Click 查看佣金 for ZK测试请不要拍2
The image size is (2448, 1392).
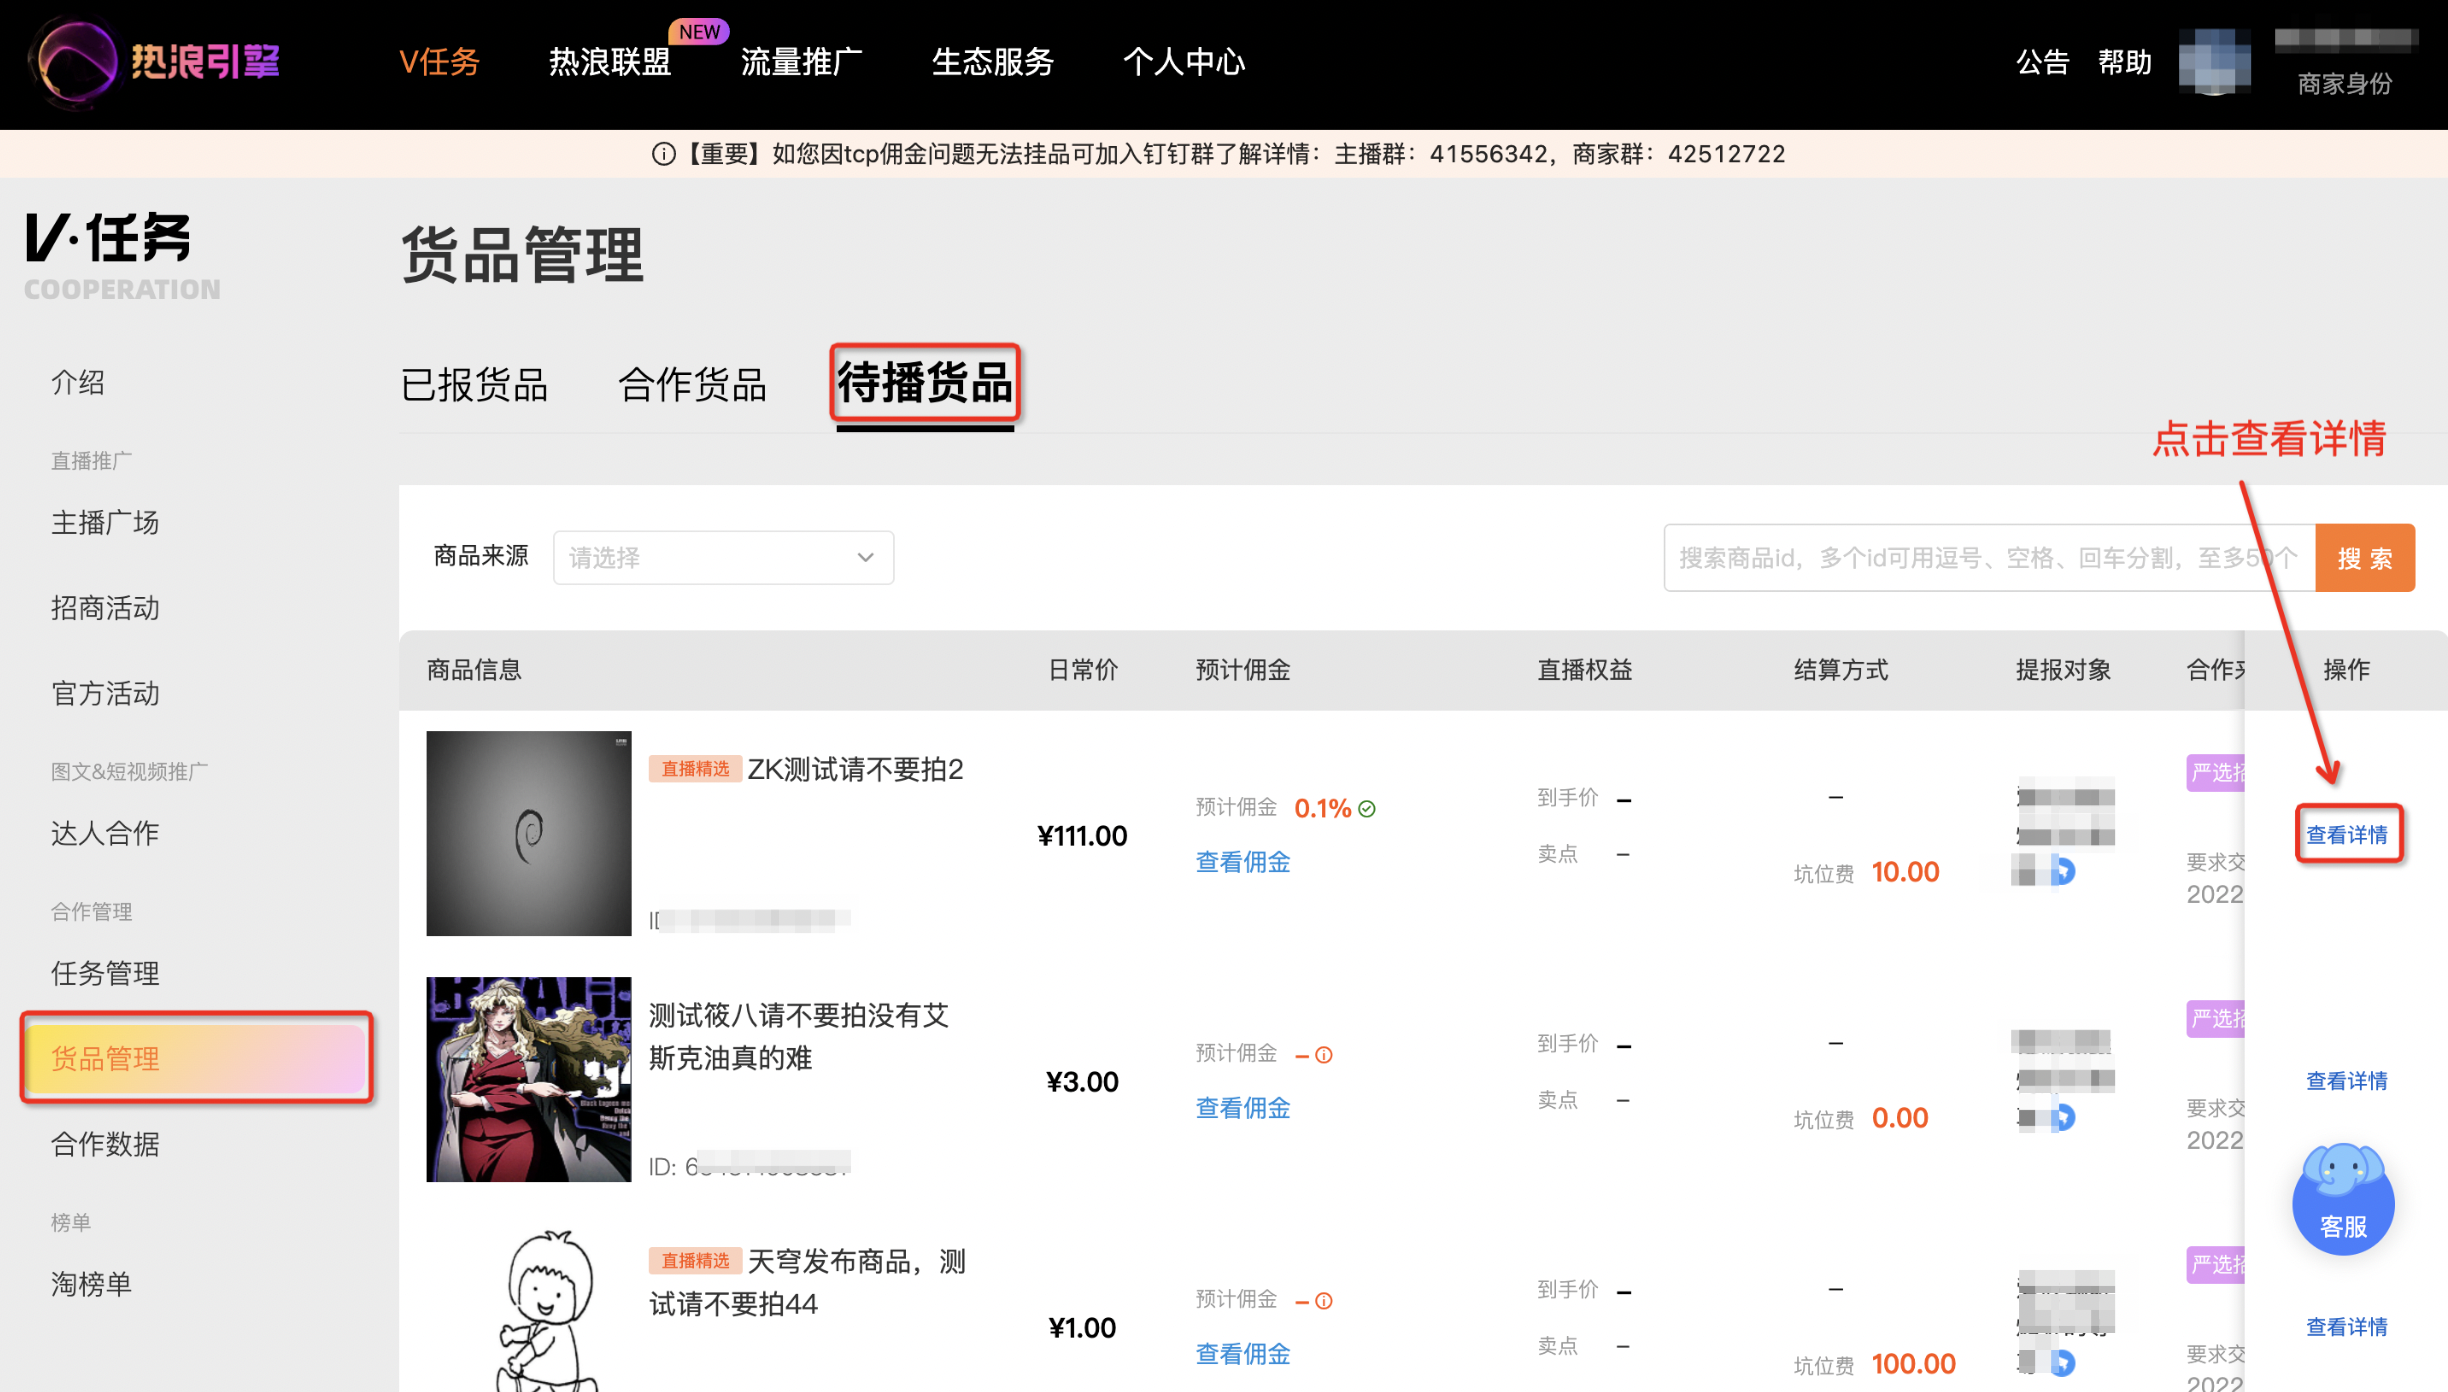tap(1243, 862)
